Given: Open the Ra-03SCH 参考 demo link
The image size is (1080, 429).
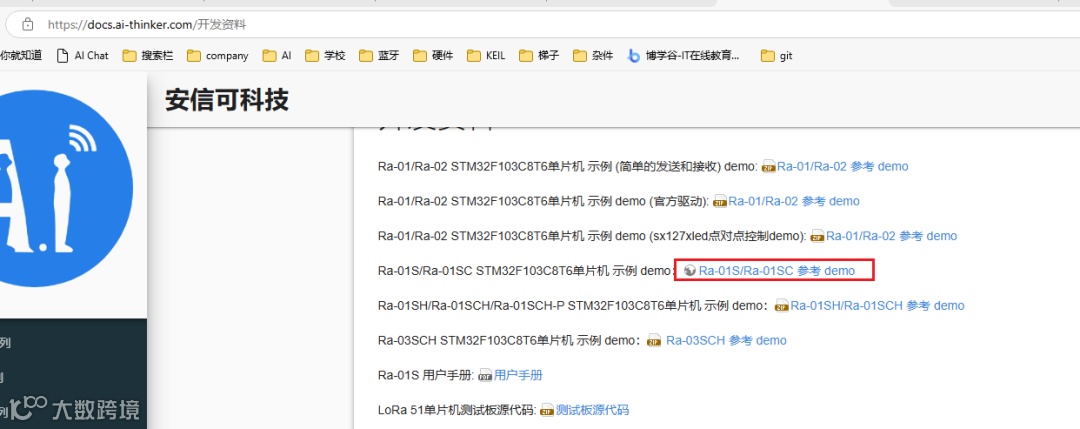Looking at the screenshot, I should (x=726, y=340).
